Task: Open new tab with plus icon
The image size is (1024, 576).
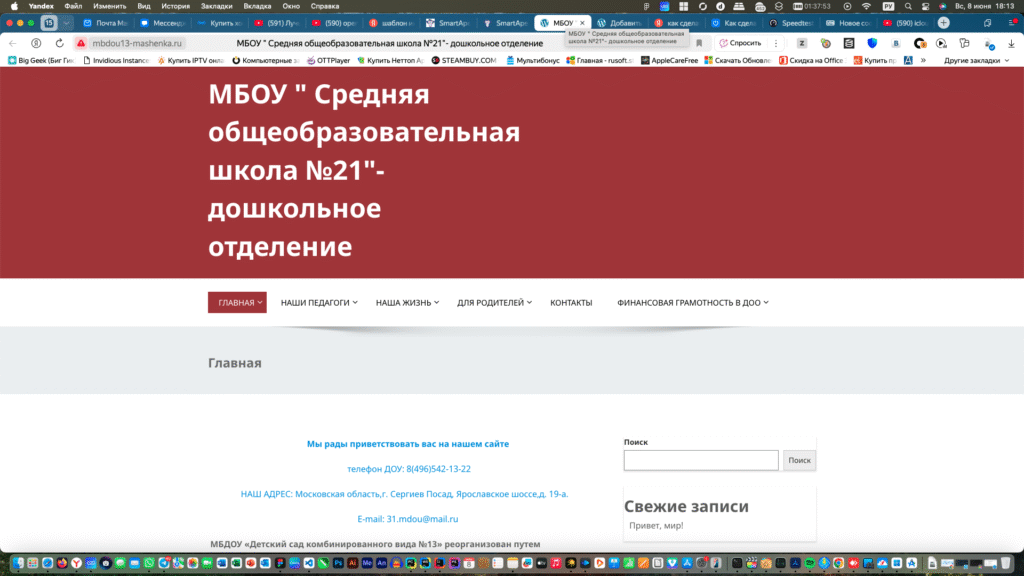Action: [x=943, y=22]
